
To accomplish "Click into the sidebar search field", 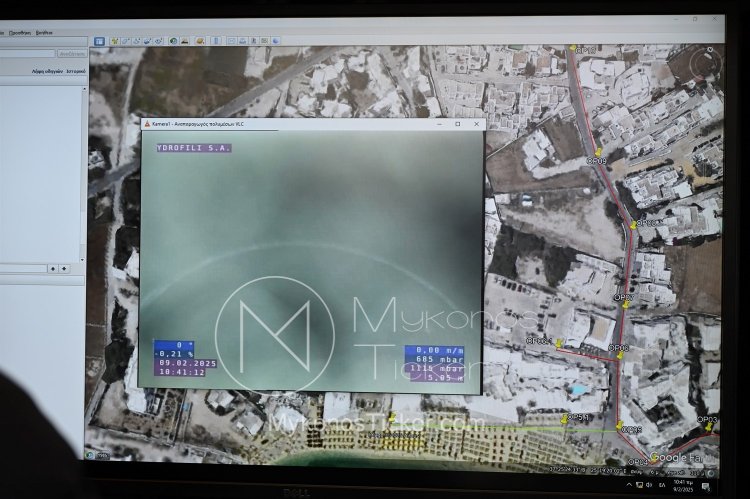I will [27, 53].
